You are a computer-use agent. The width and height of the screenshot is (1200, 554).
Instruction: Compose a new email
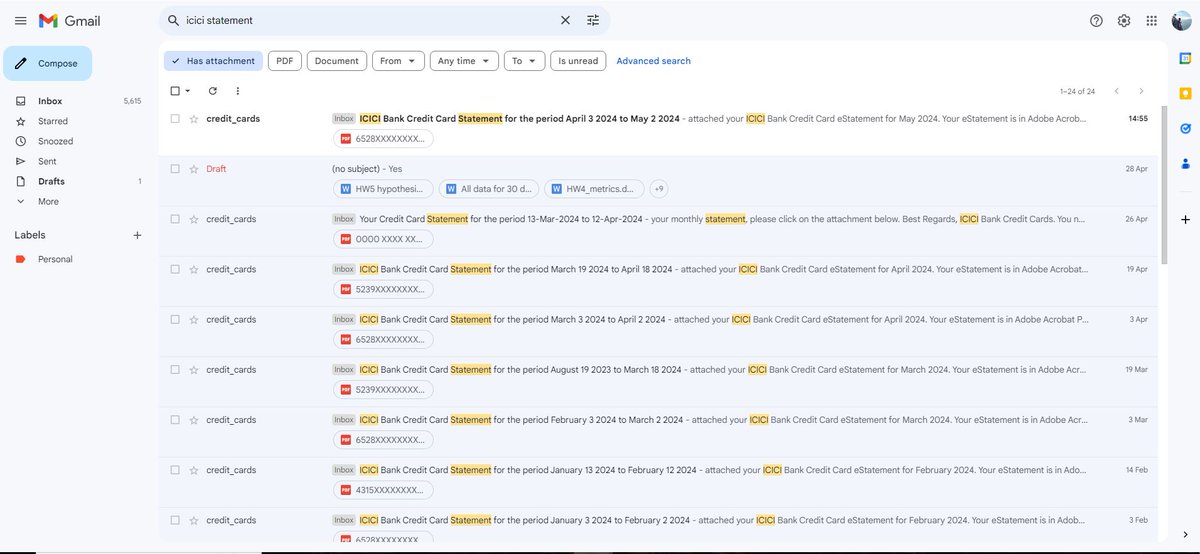click(x=47, y=63)
